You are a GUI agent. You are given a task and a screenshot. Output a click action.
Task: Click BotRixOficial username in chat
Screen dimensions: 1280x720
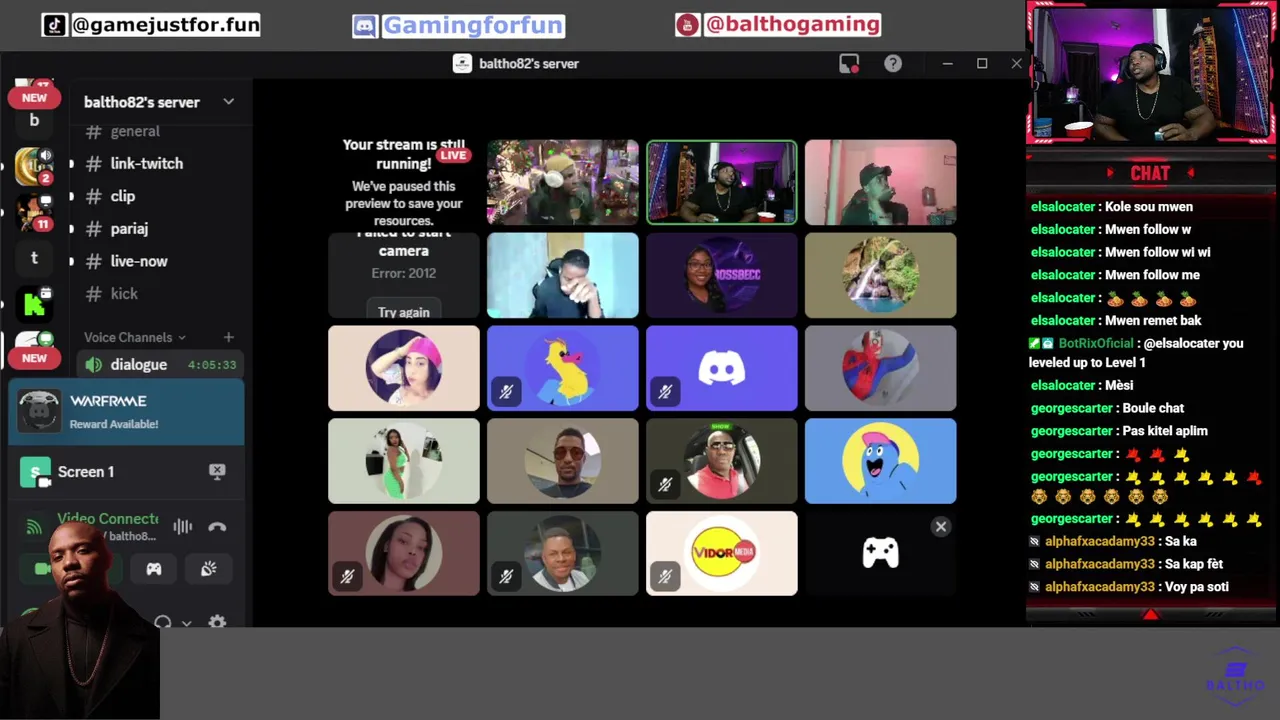tap(1095, 343)
